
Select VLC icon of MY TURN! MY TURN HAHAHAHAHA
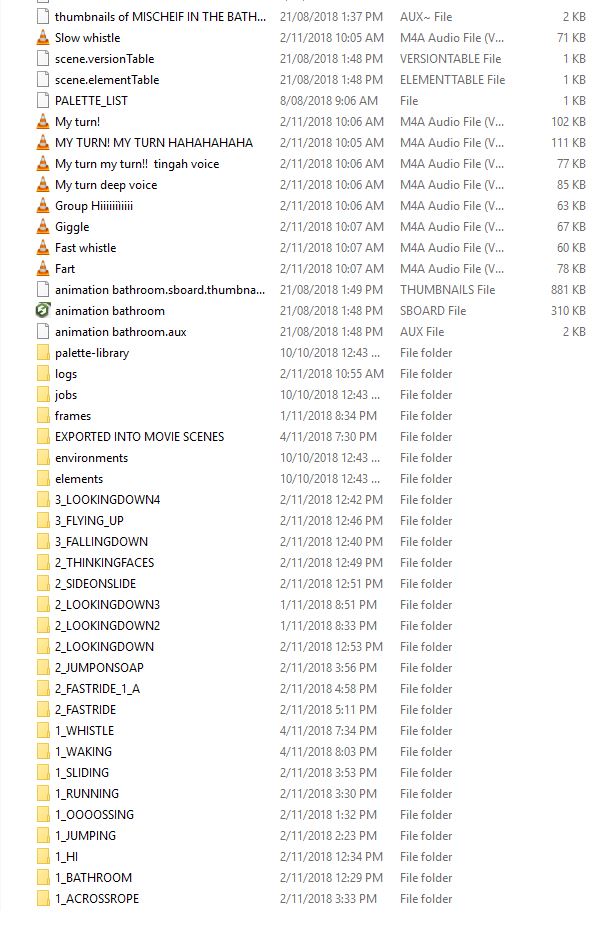(x=43, y=143)
